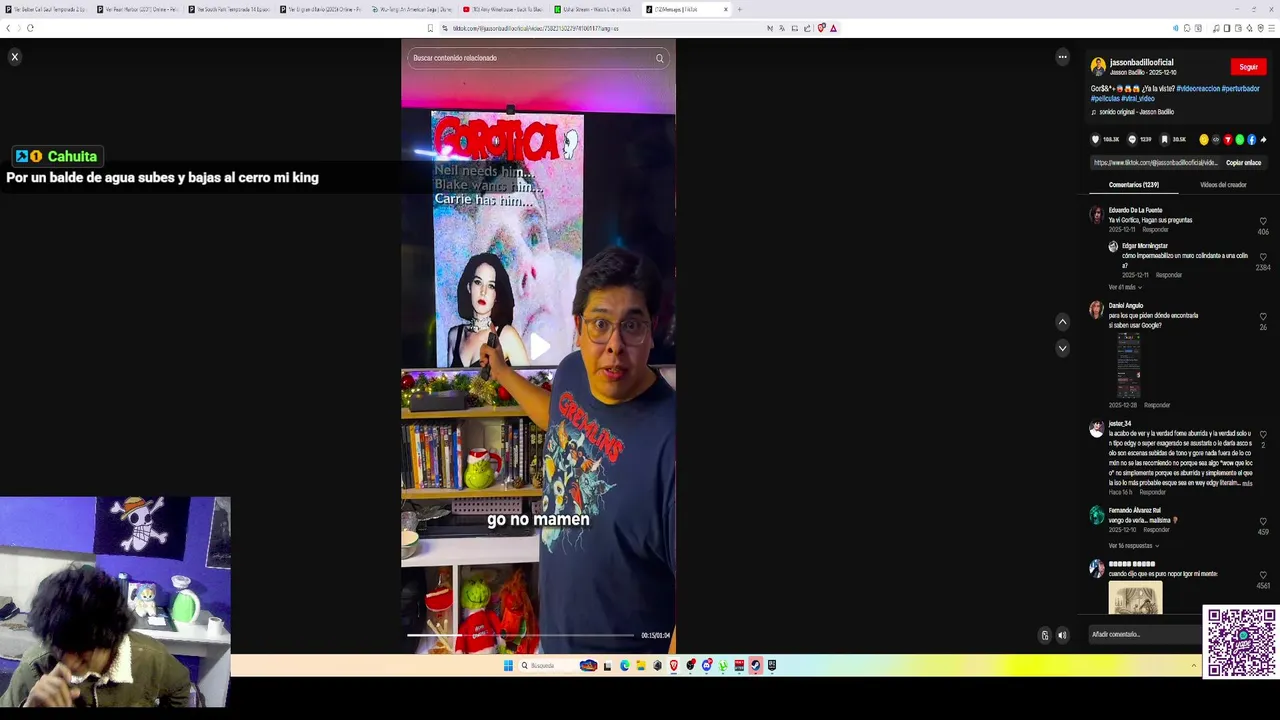Reply to Daniel Angulo's comment
Viewport: 1280px width, 720px height.
pyautogui.click(x=1157, y=405)
